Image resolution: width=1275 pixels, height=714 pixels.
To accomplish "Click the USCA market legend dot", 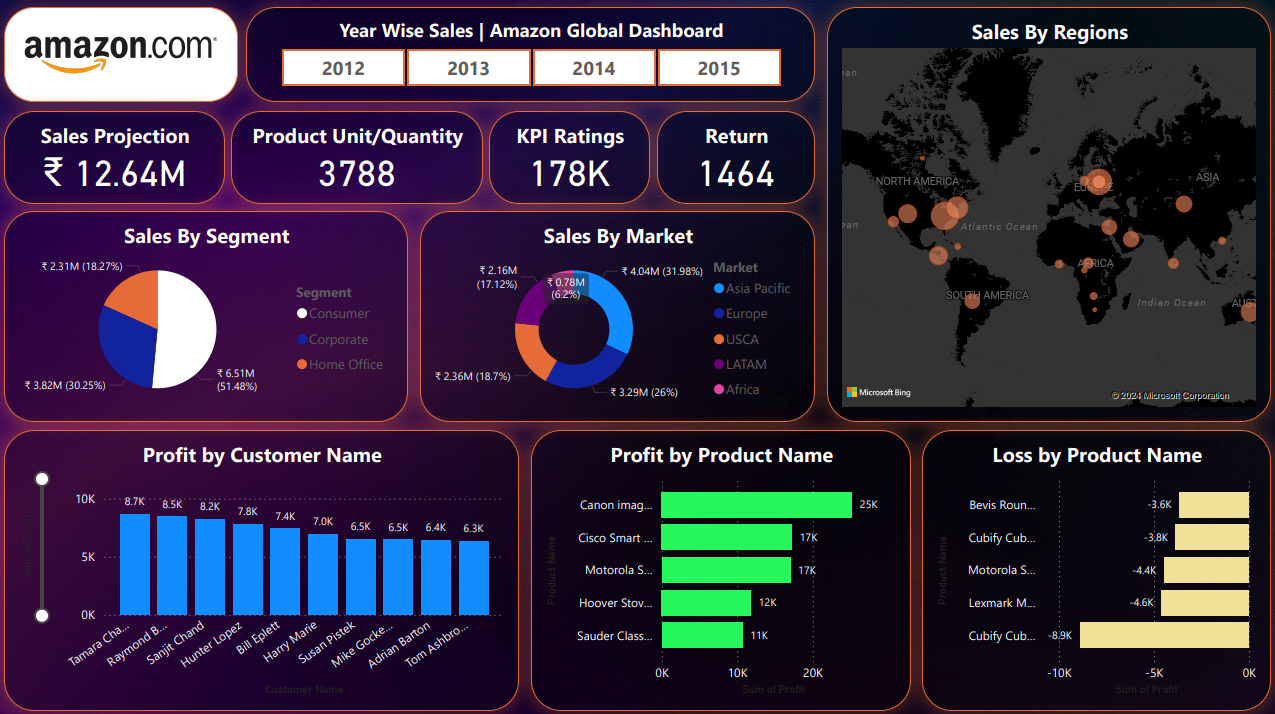I will point(719,340).
